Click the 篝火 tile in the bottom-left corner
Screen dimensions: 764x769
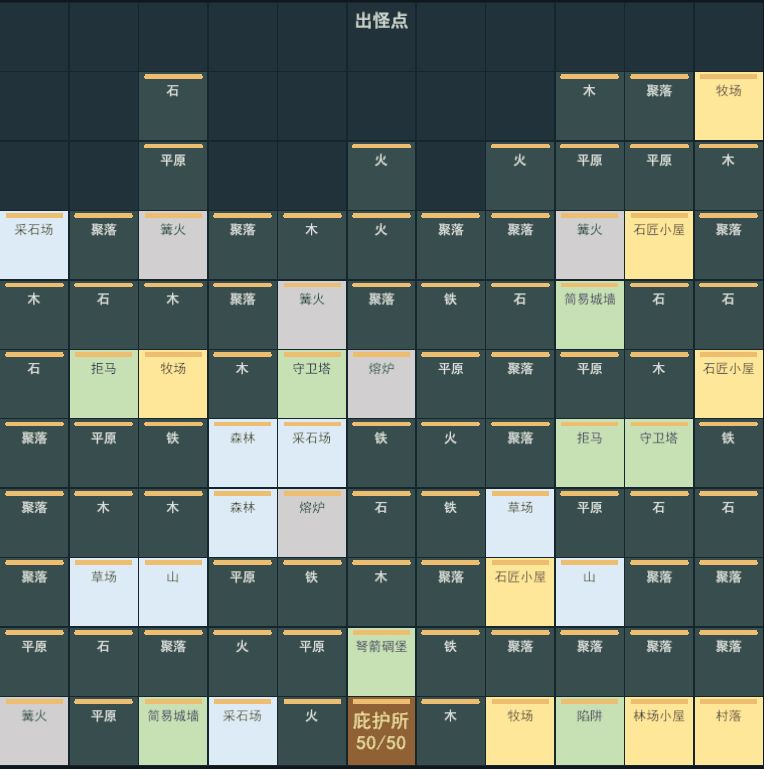tap(34, 731)
